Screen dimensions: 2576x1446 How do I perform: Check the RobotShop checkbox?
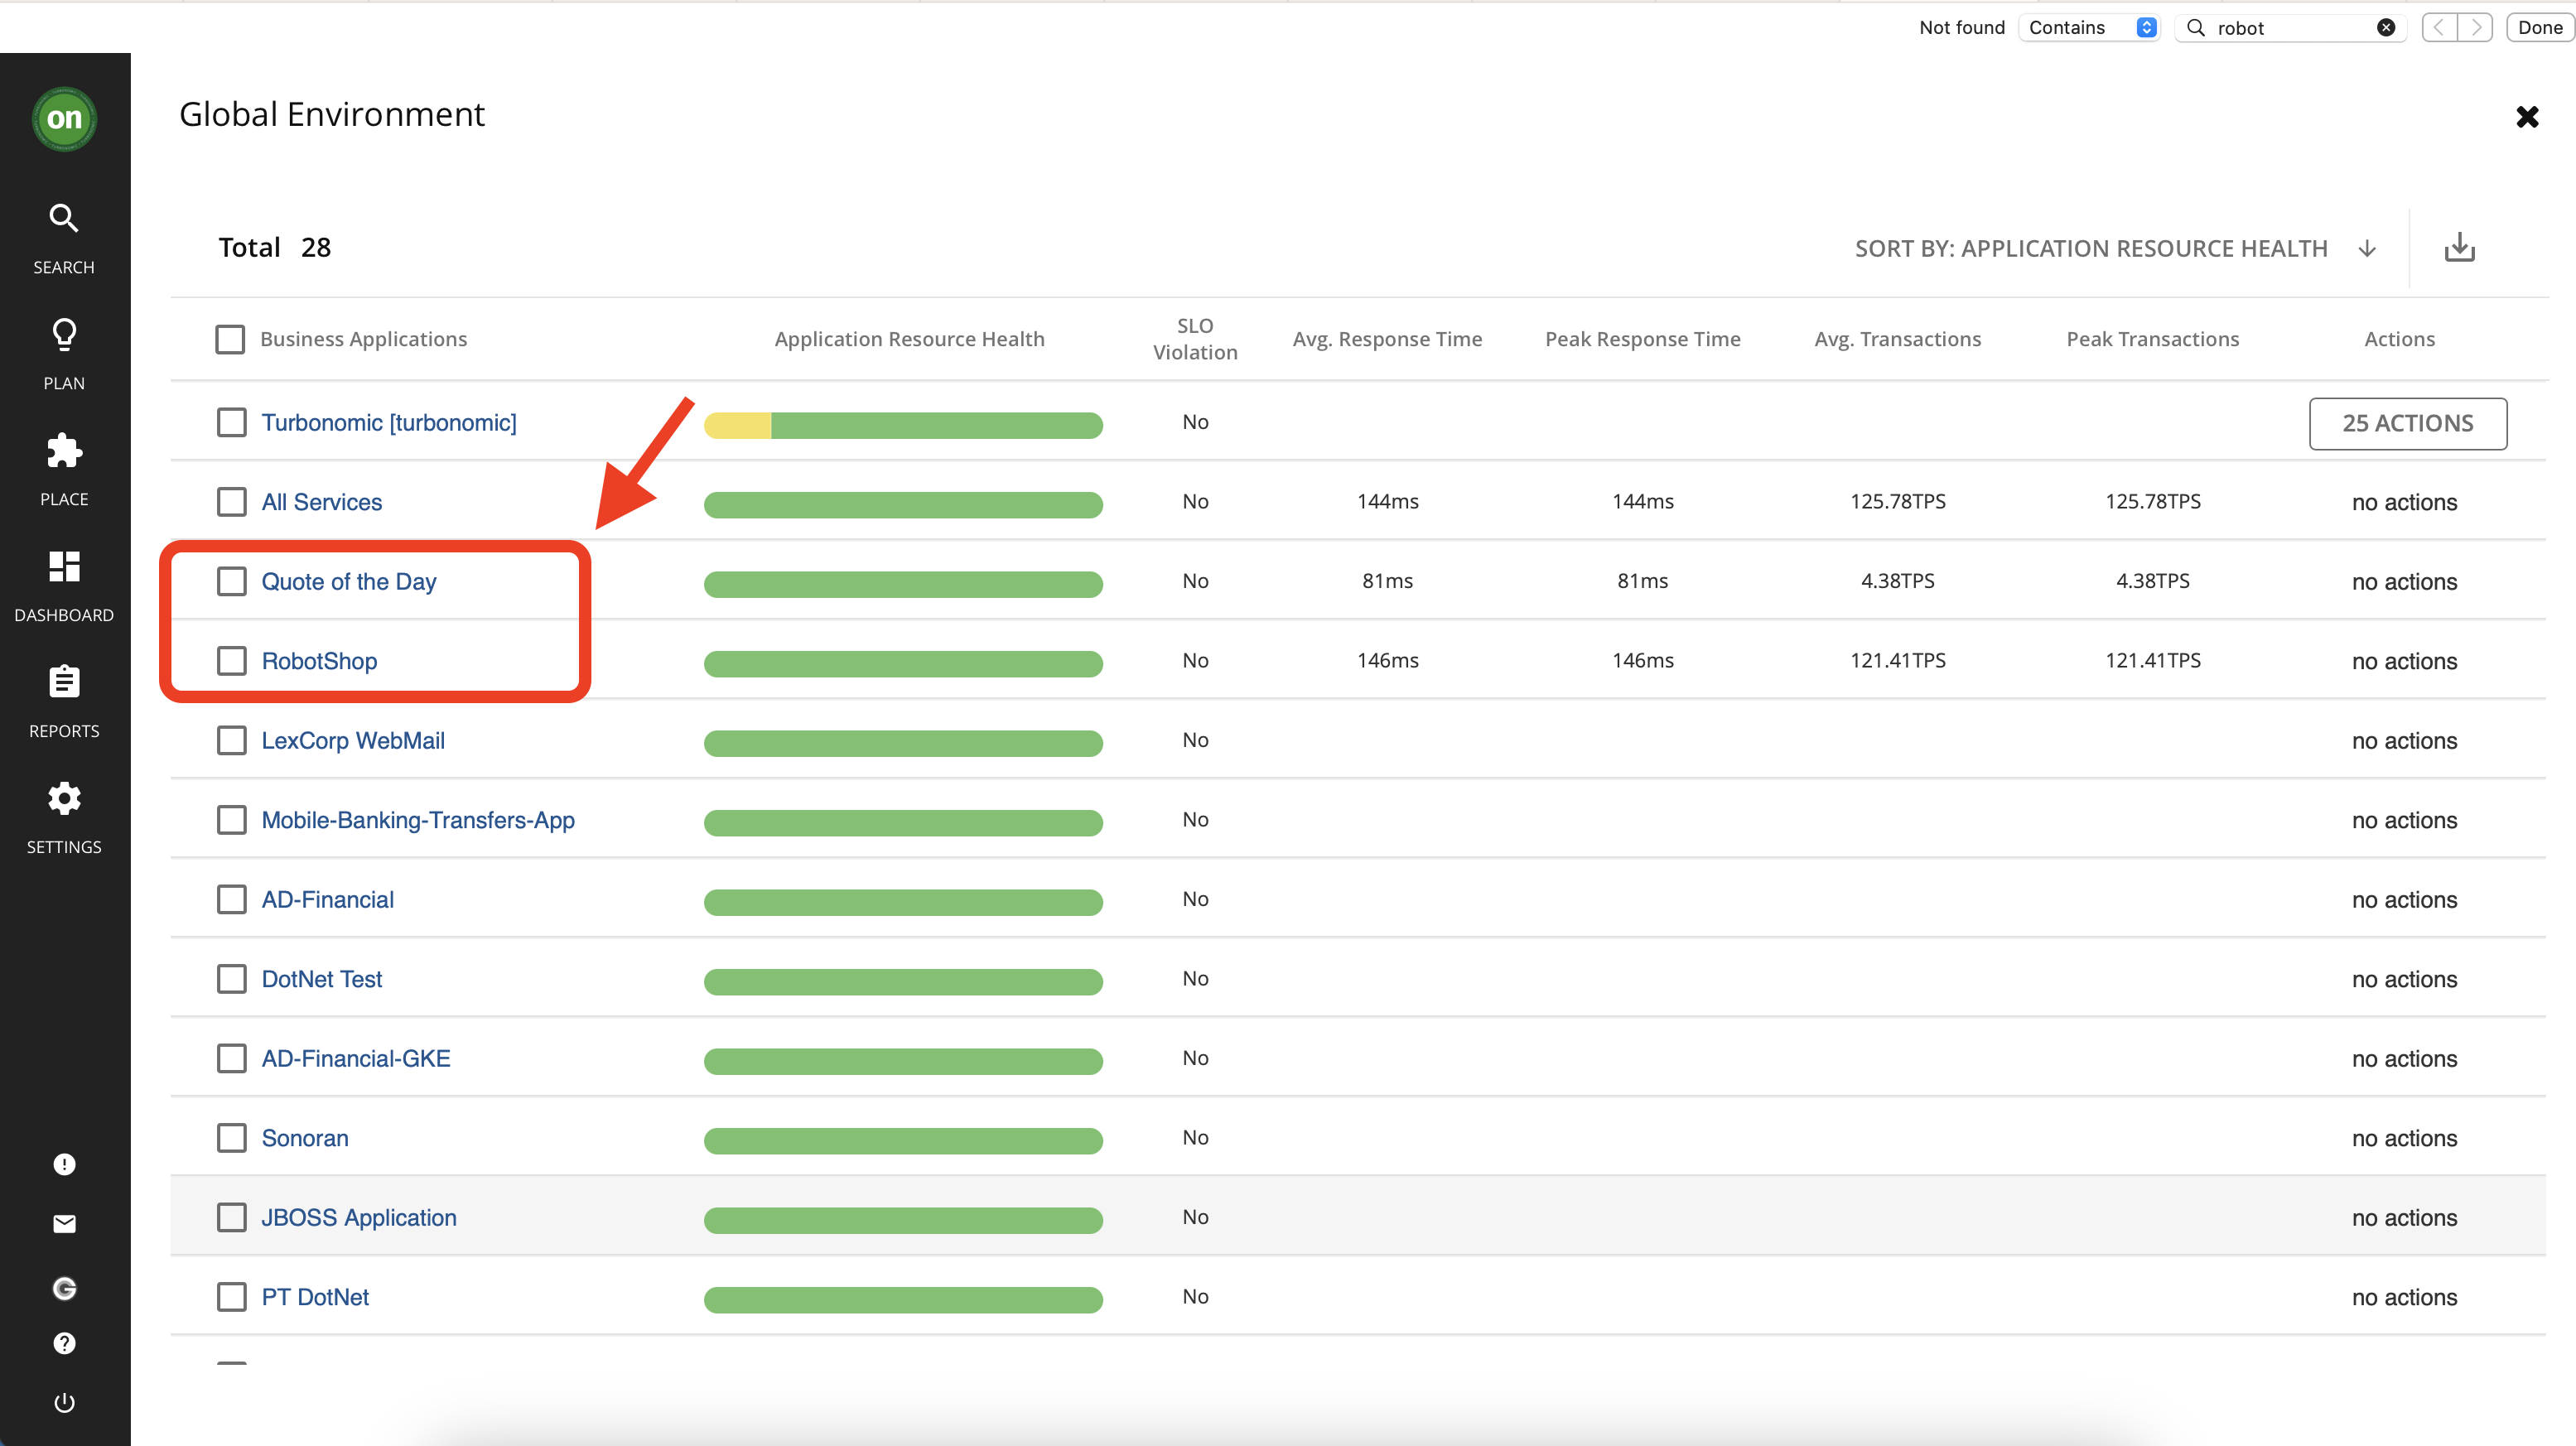(x=232, y=661)
